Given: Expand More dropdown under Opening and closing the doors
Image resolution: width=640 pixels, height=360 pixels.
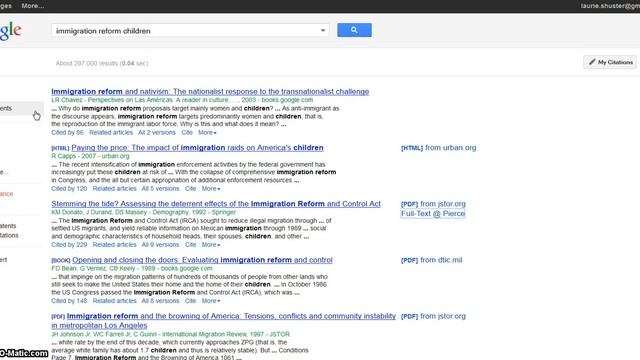Looking at the screenshot, I should click(x=211, y=301).
